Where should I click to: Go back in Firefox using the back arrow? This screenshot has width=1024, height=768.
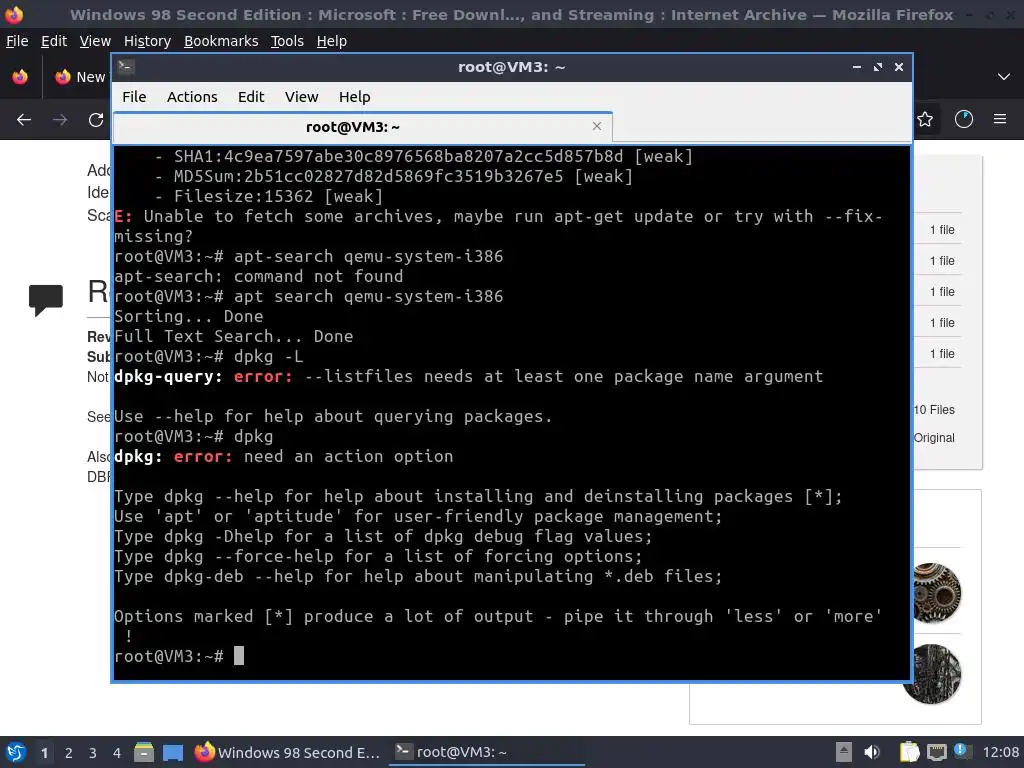(x=24, y=120)
